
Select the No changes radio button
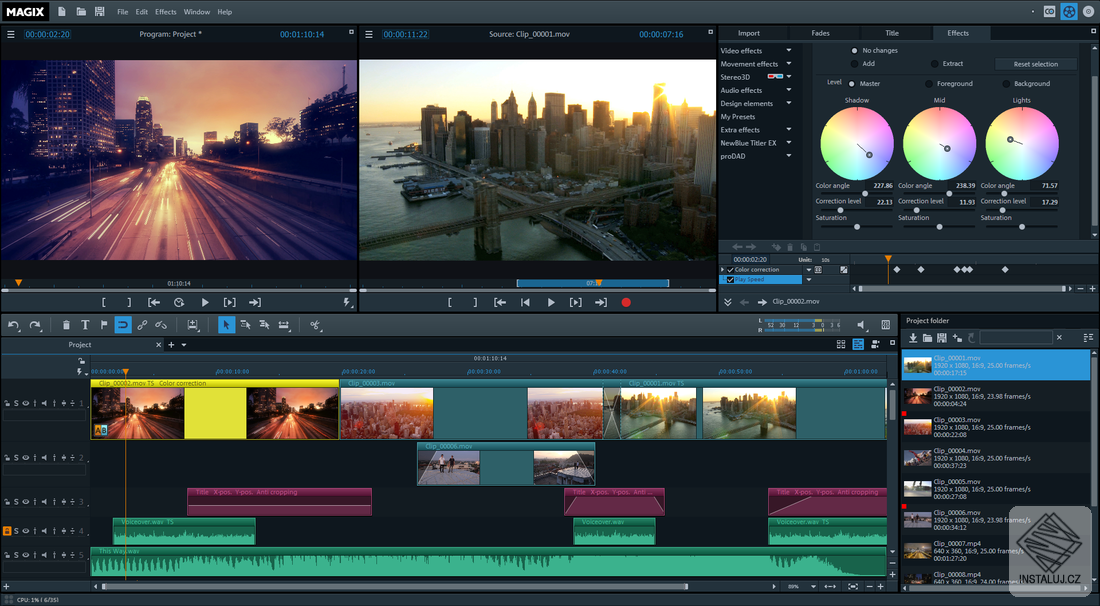pos(854,50)
